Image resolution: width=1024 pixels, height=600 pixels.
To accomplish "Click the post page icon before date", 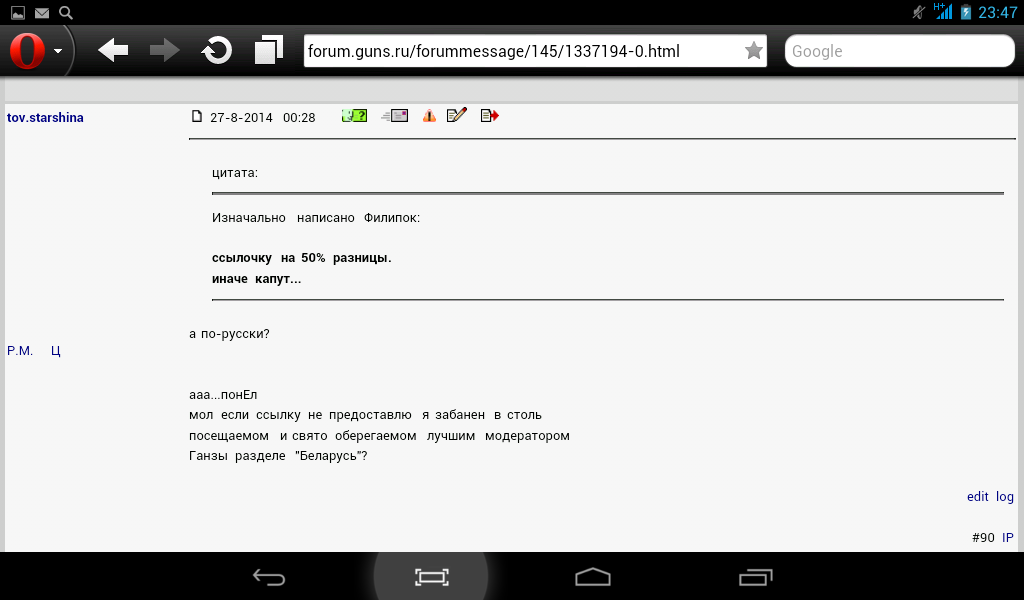I will click(x=197, y=116).
